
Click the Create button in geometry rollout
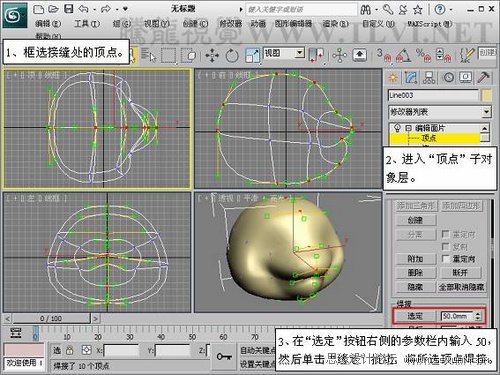click(416, 220)
